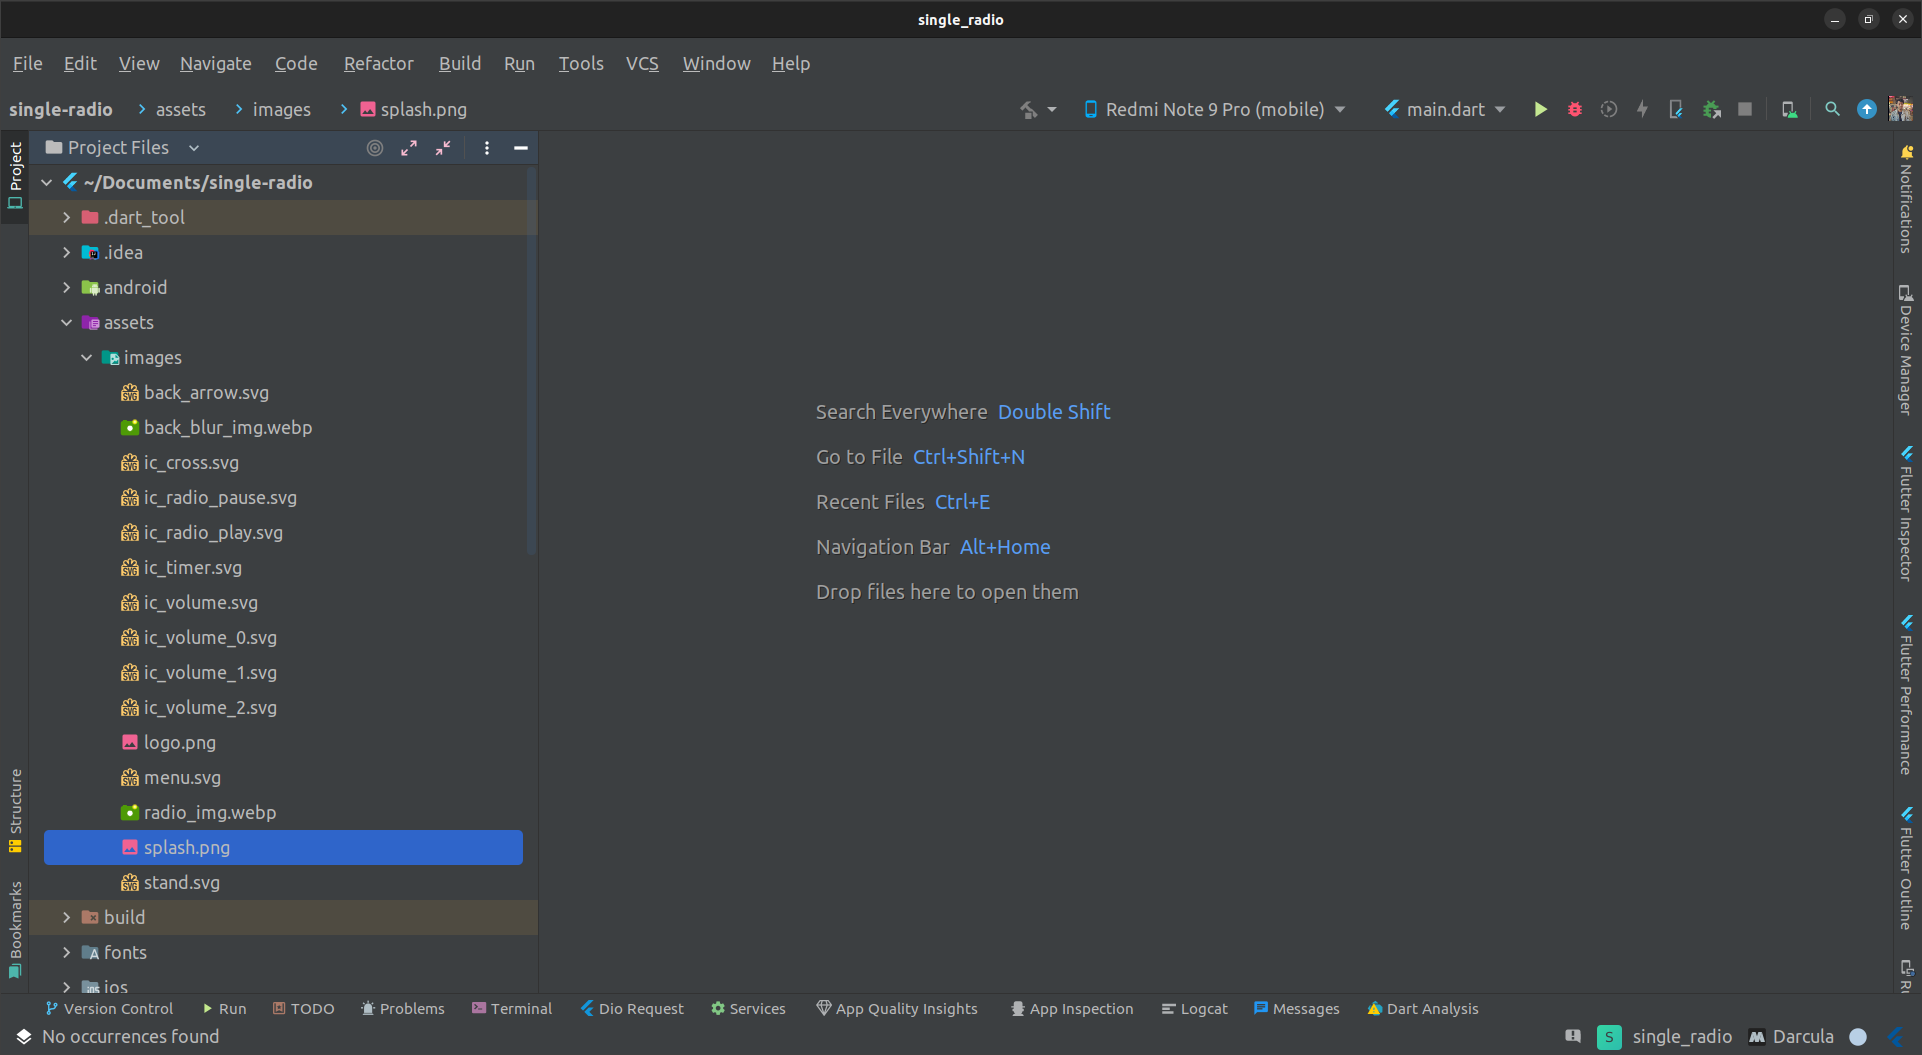Attach debugger to Android process icon
Screen dimensions: 1922x1055
click(x=1711, y=109)
